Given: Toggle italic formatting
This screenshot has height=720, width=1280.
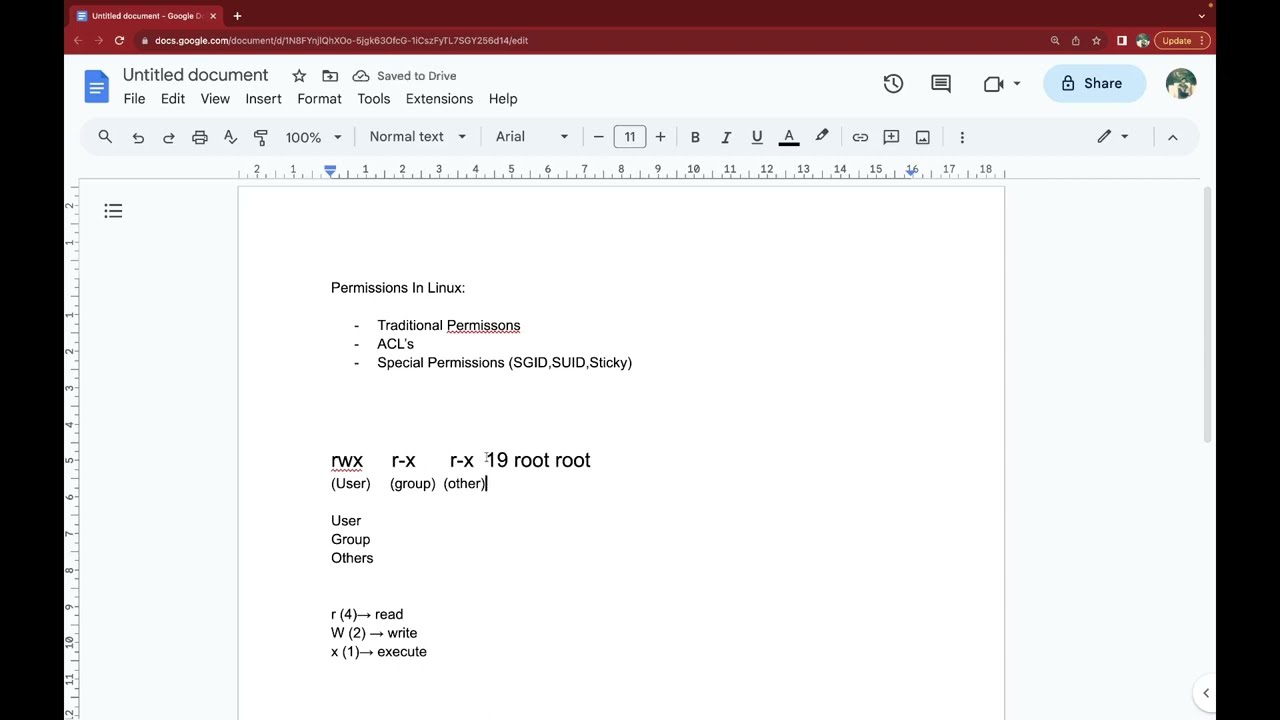Looking at the screenshot, I should pos(726,137).
